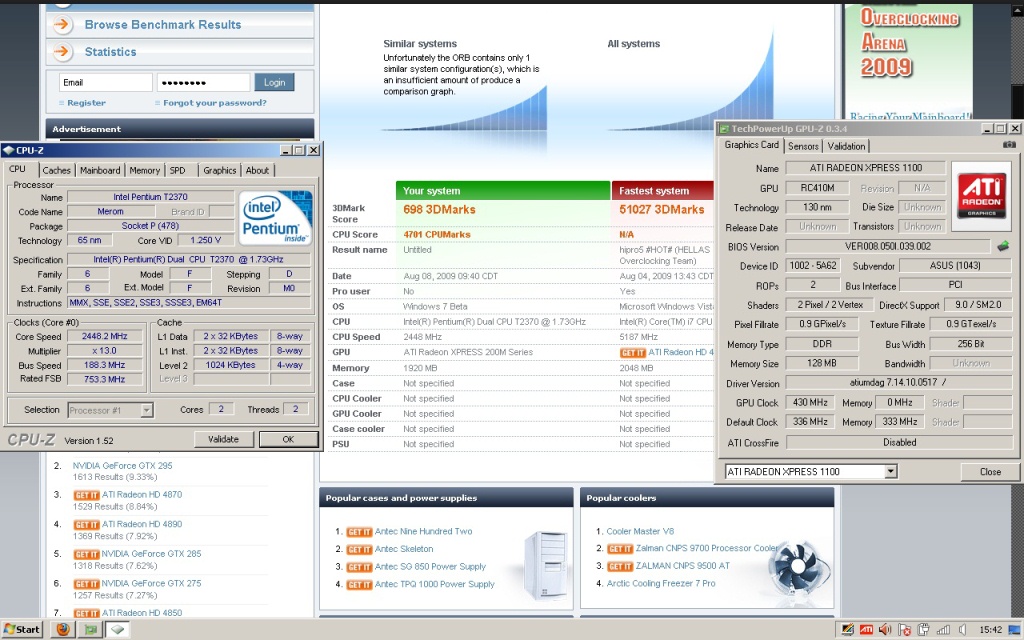
Task: Click GPU-Z camera screenshot icon
Action: 1009,145
